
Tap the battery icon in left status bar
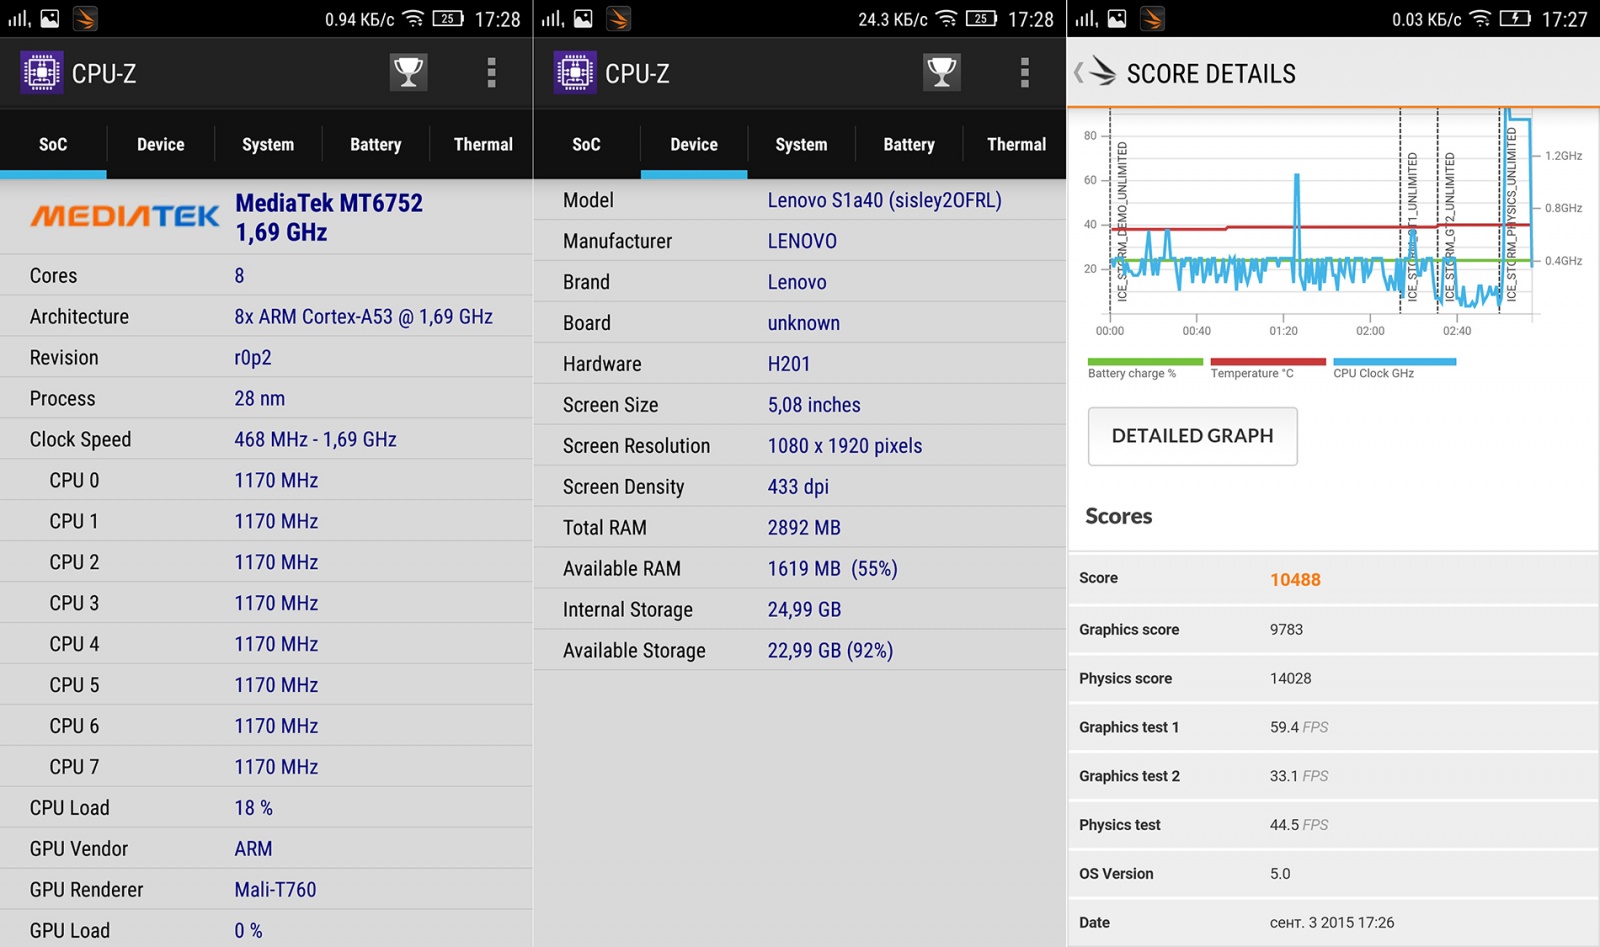(x=448, y=19)
